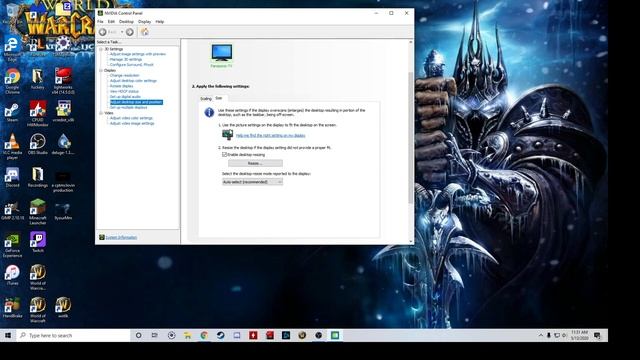Image resolution: width=640 pixels, height=360 pixels.
Task: Click the info icon in the Size tab
Action: [209, 113]
